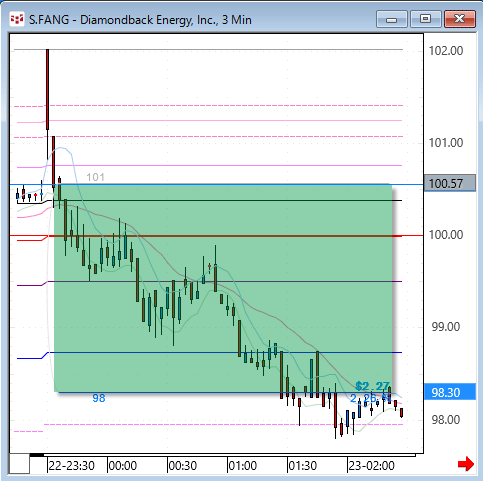Maximize the S.FANG chart window
483x481 pixels.
pos(425,19)
